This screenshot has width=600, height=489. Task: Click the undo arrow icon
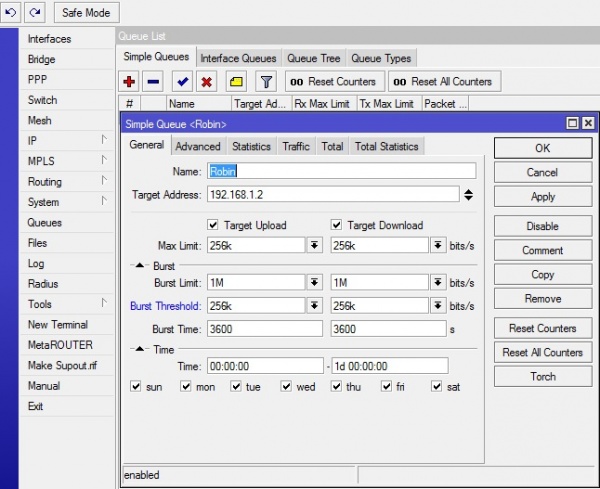(x=11, y=12)
